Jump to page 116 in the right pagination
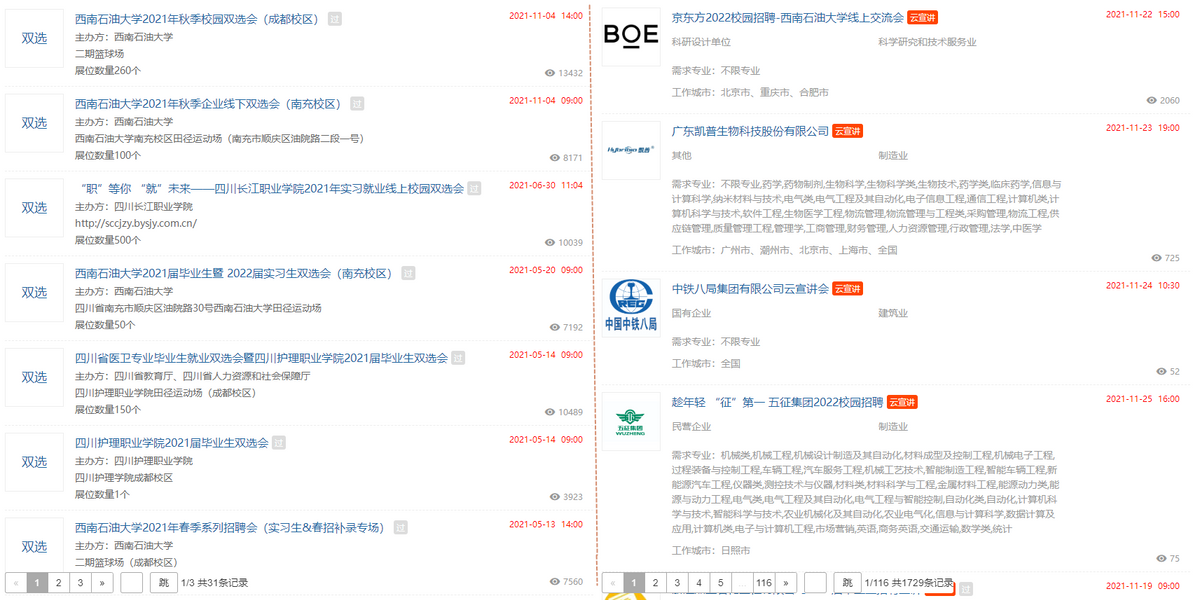 coord(764,582)
